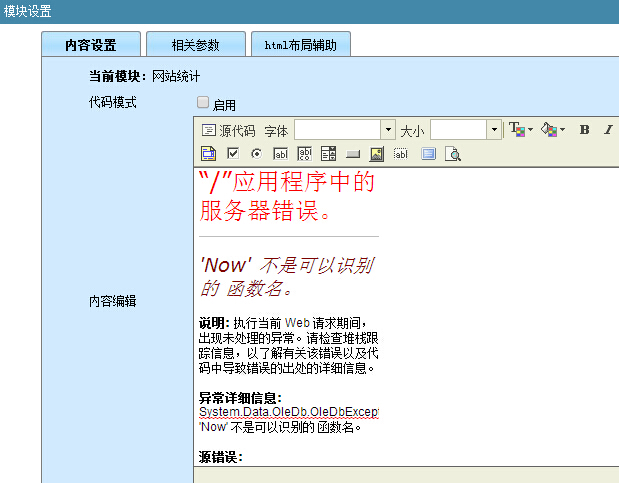This screenshot has height=483, width=619.
Task: Click the 源代码 source view button
Action: (229, 130)
